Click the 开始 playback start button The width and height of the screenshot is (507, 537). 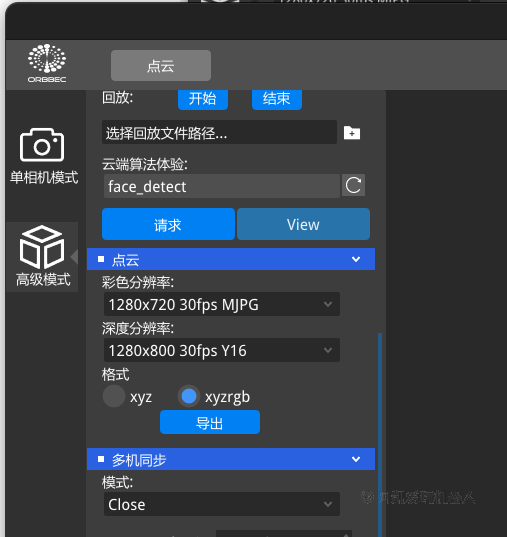[x=203, y=99]
